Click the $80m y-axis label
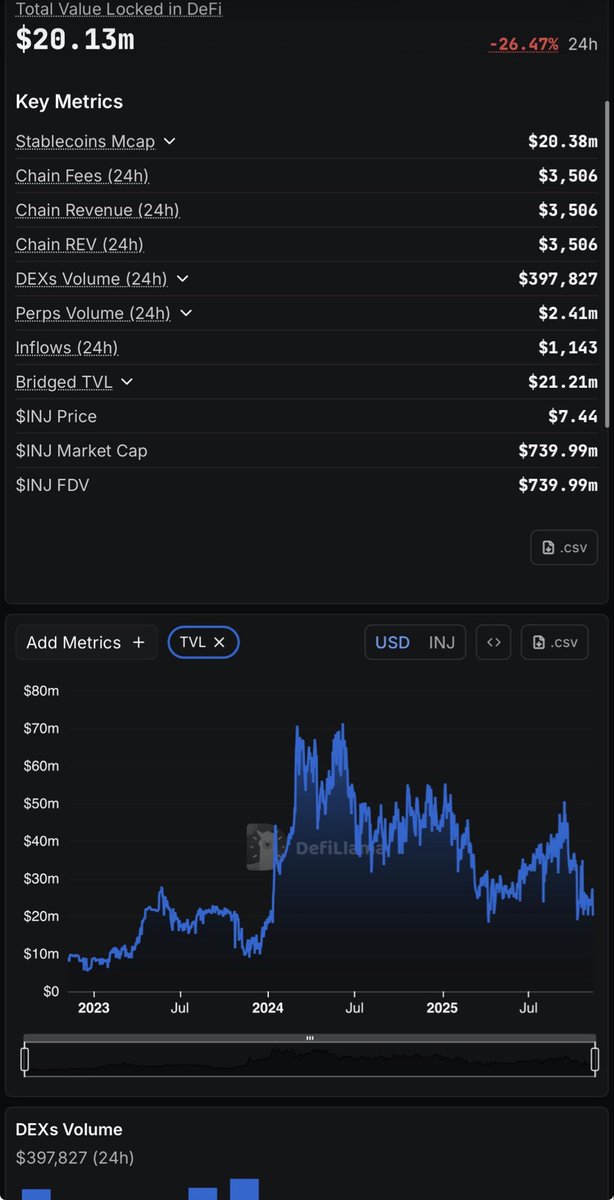 tap(41, 690)
